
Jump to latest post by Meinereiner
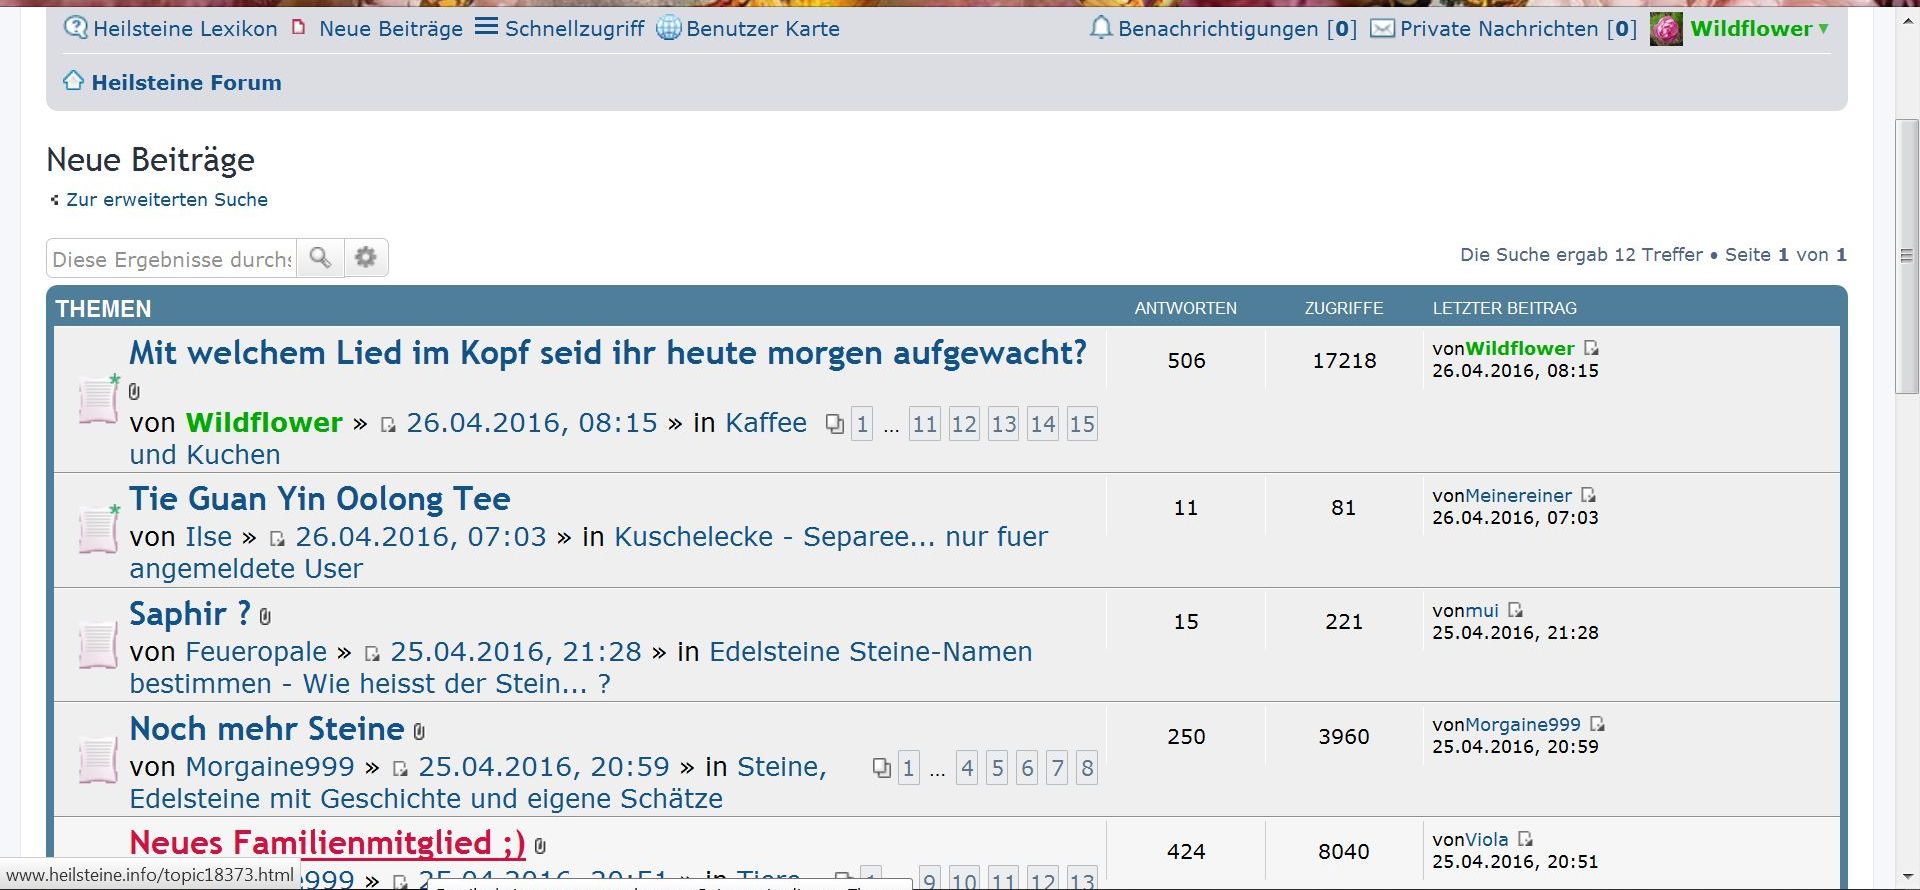[x=1589, y=495]
